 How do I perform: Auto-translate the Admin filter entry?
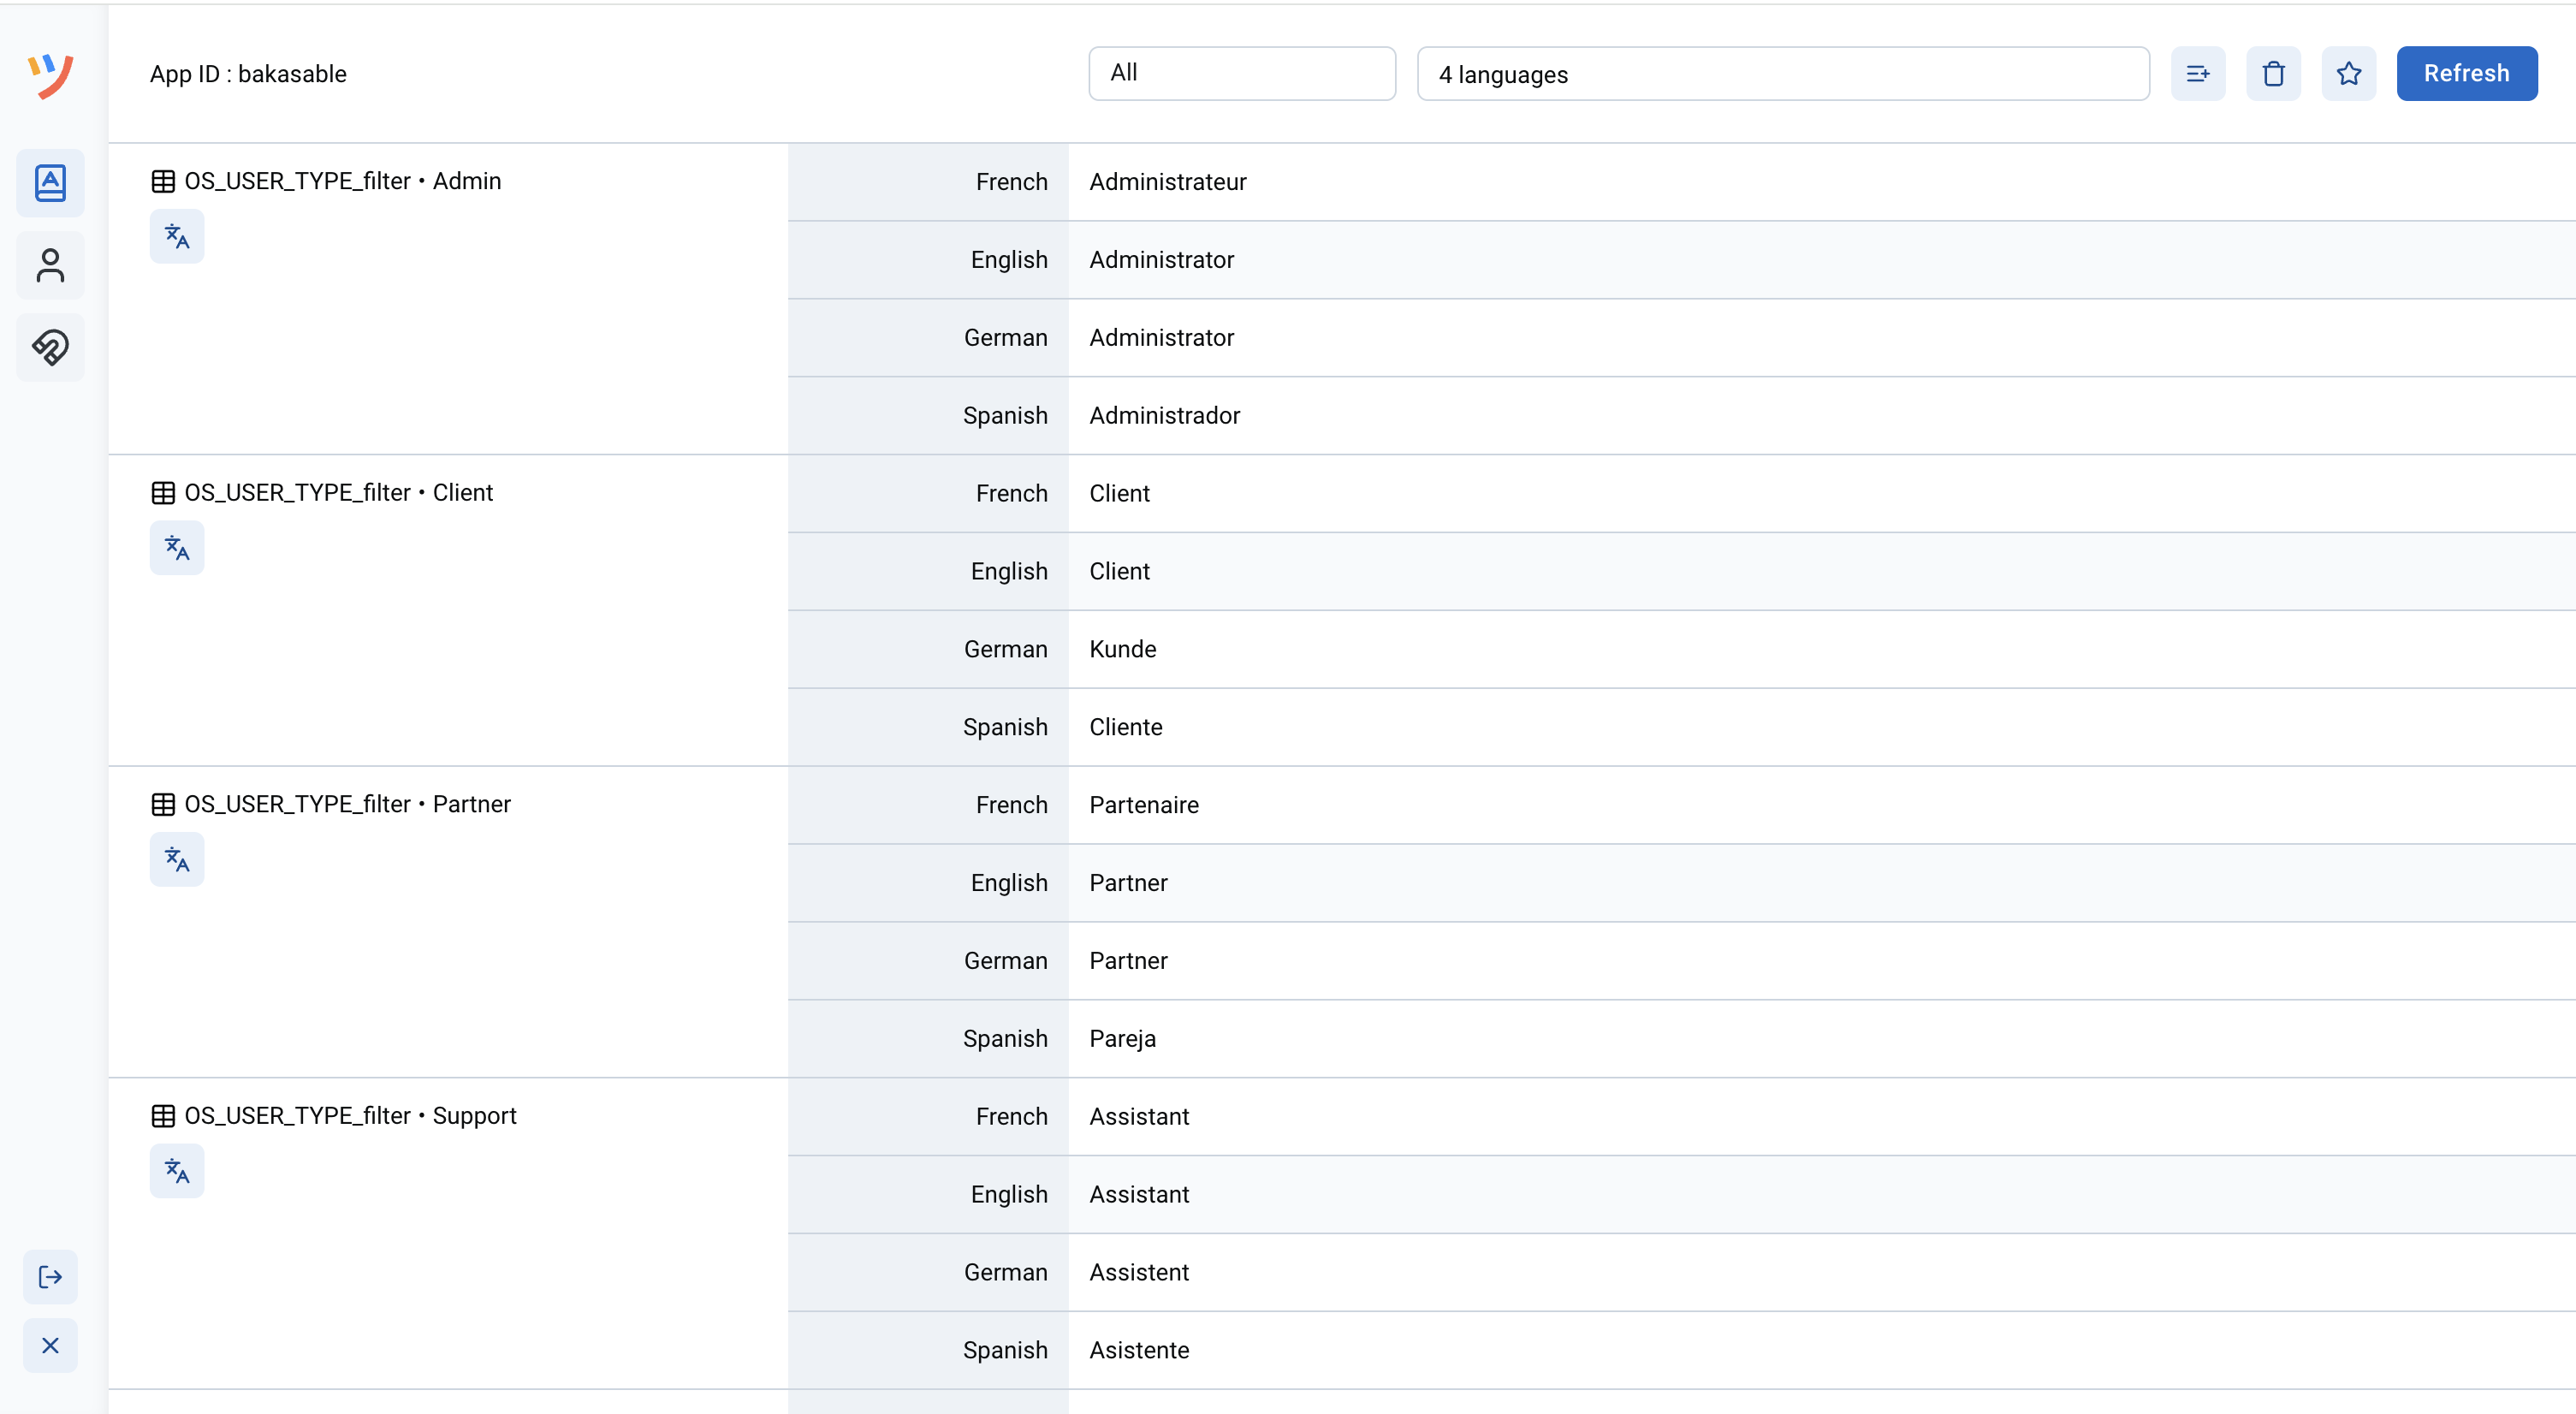(x=177, y=236)
